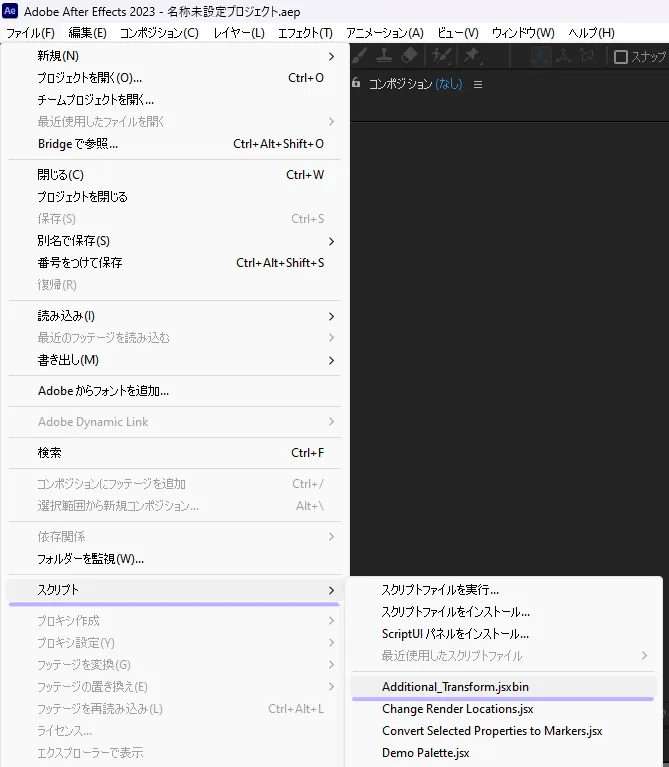Choose フォルダーを監視(W)... menu item
Screen dimensions: 669x767
[175, 559]
